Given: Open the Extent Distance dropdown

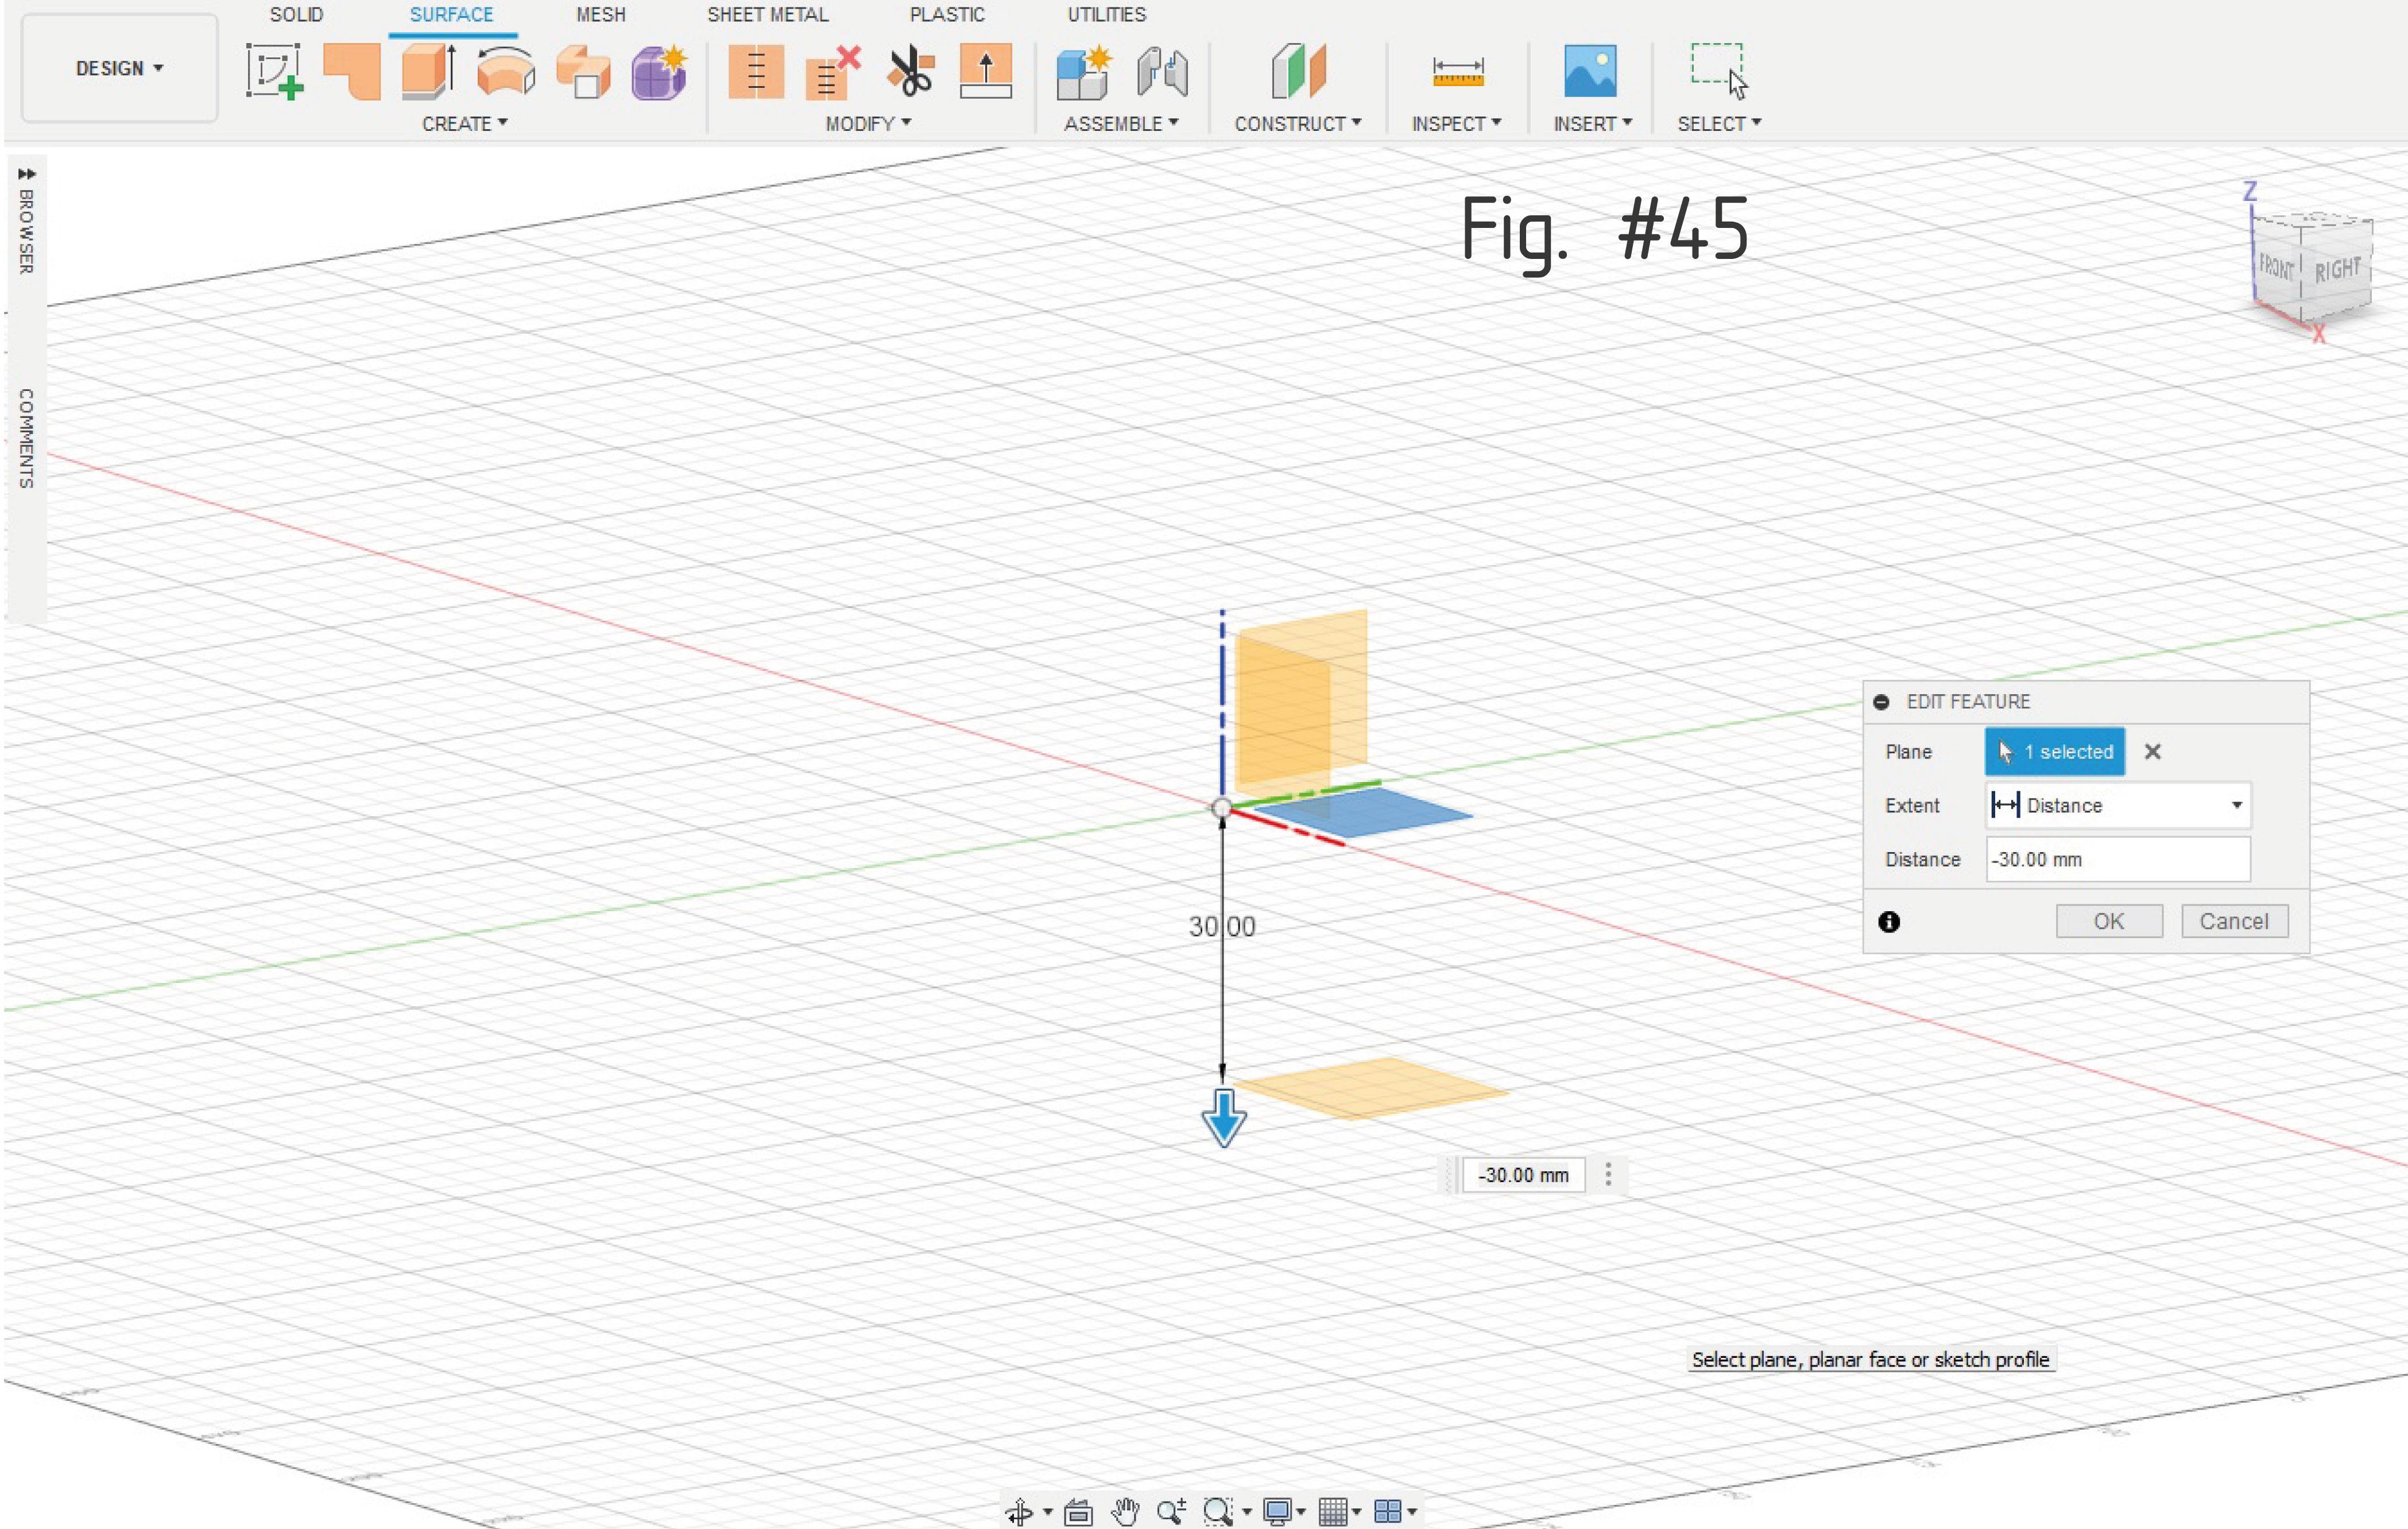Looking at the screenshot, I should click(x=2118, y=805).
